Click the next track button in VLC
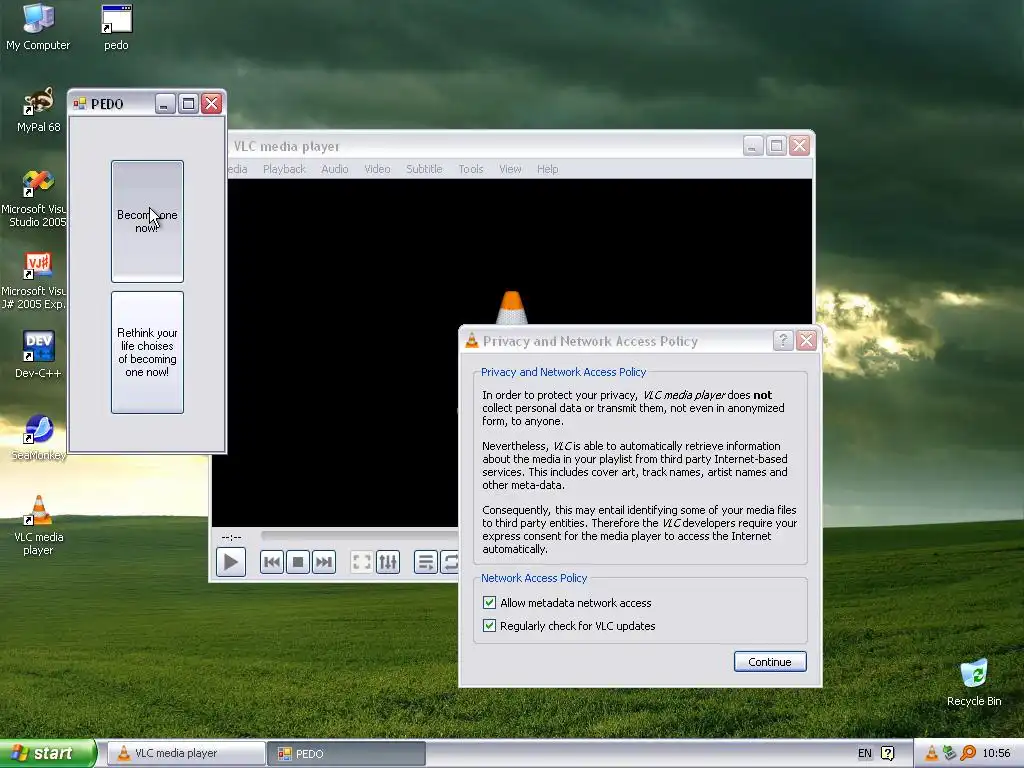 click(324, 562)
